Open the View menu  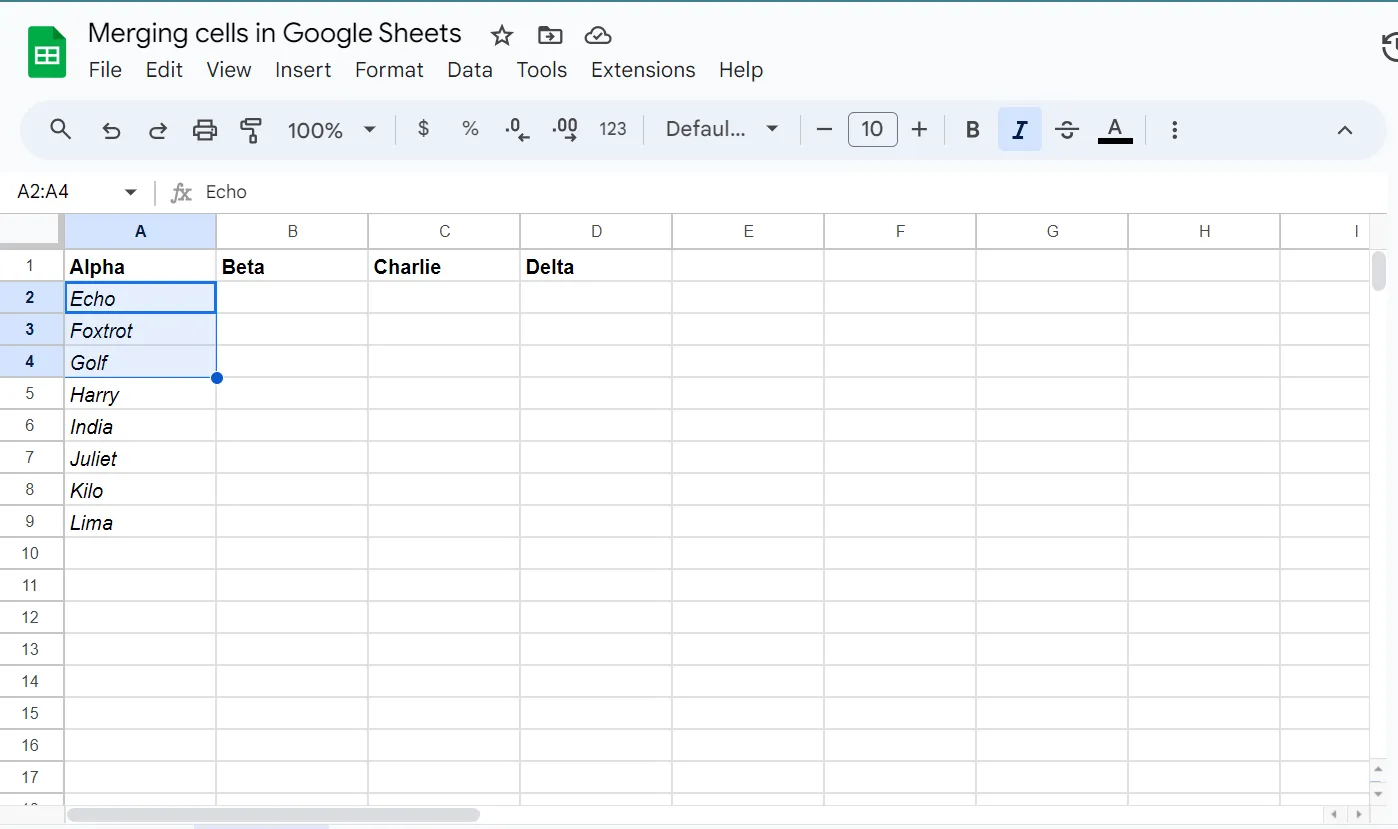tap(229, 70)
